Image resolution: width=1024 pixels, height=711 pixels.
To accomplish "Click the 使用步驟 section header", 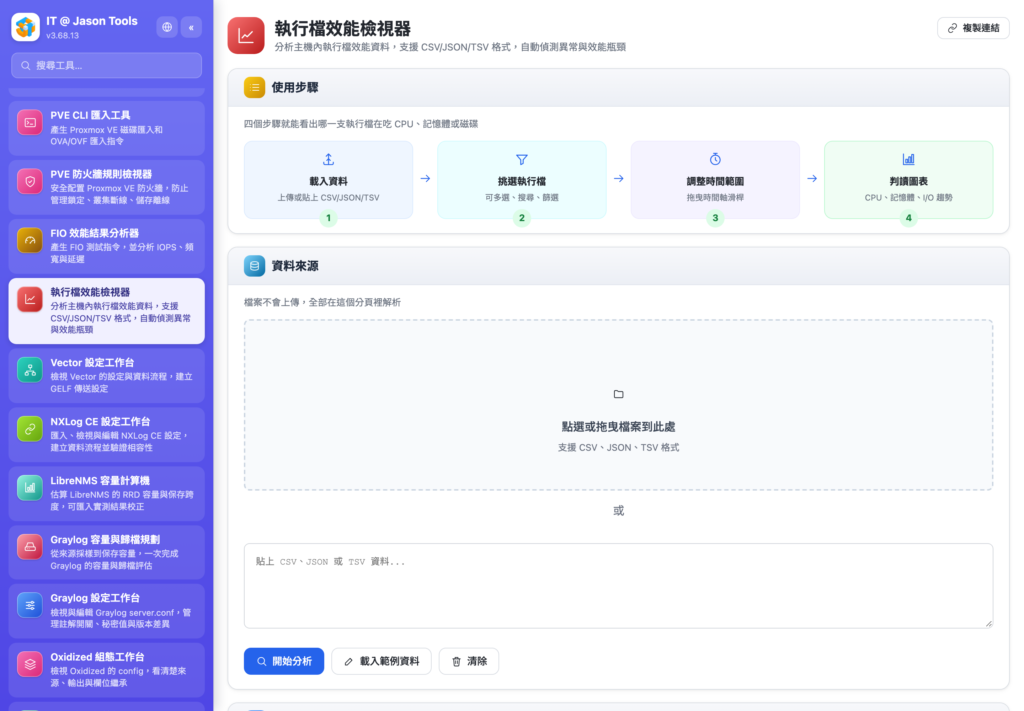I will click(x=618, y=87).
